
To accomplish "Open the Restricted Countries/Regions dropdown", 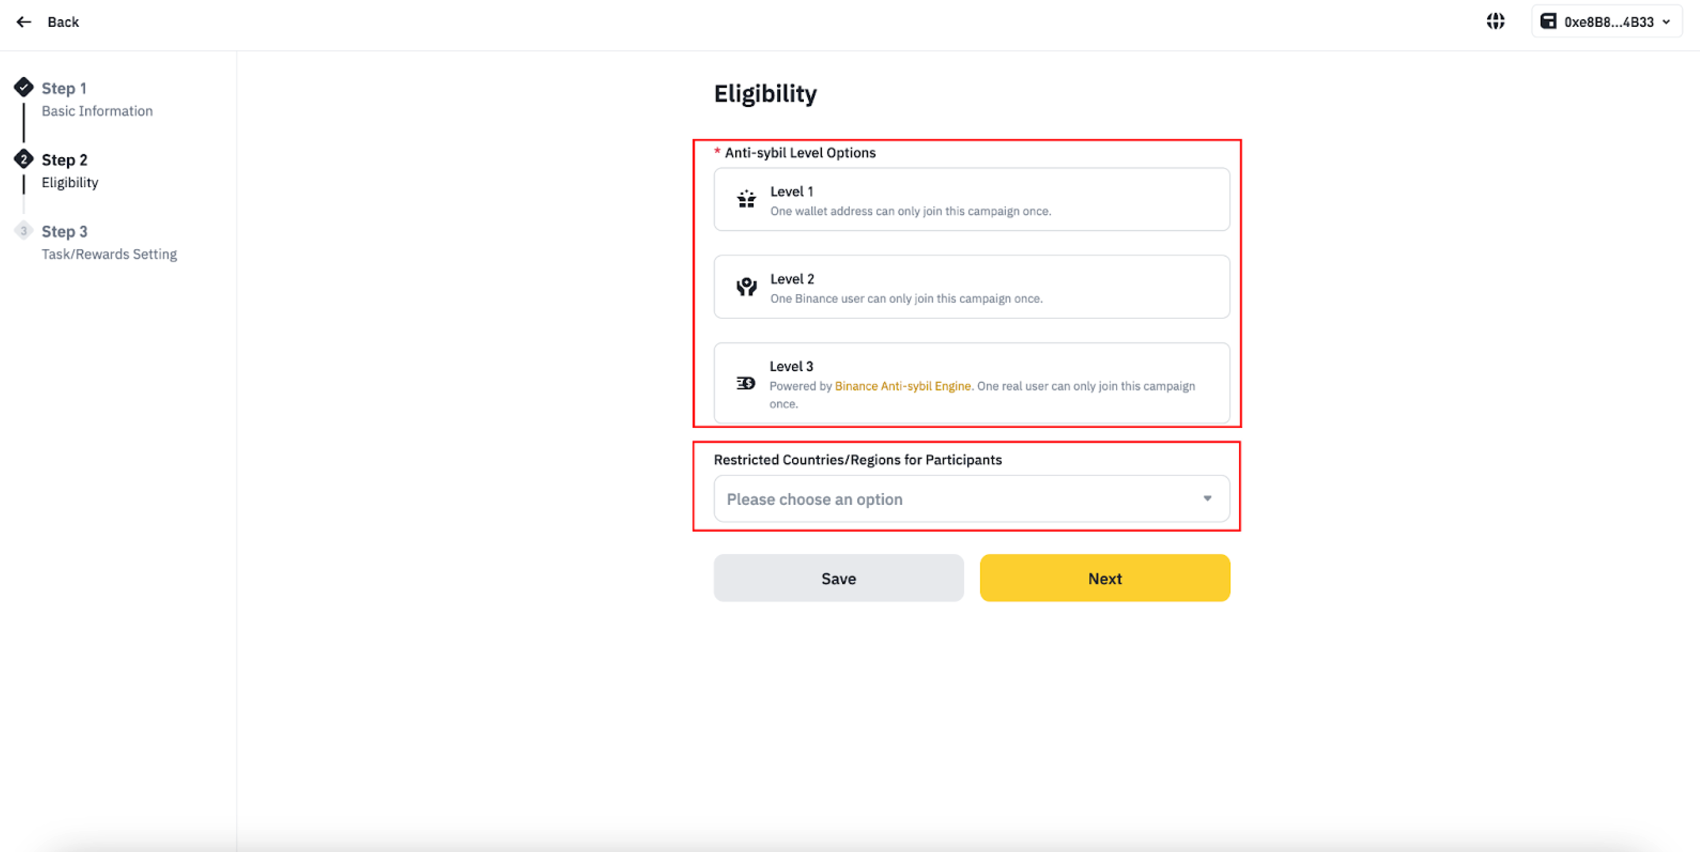I will (x=960, y=499).
